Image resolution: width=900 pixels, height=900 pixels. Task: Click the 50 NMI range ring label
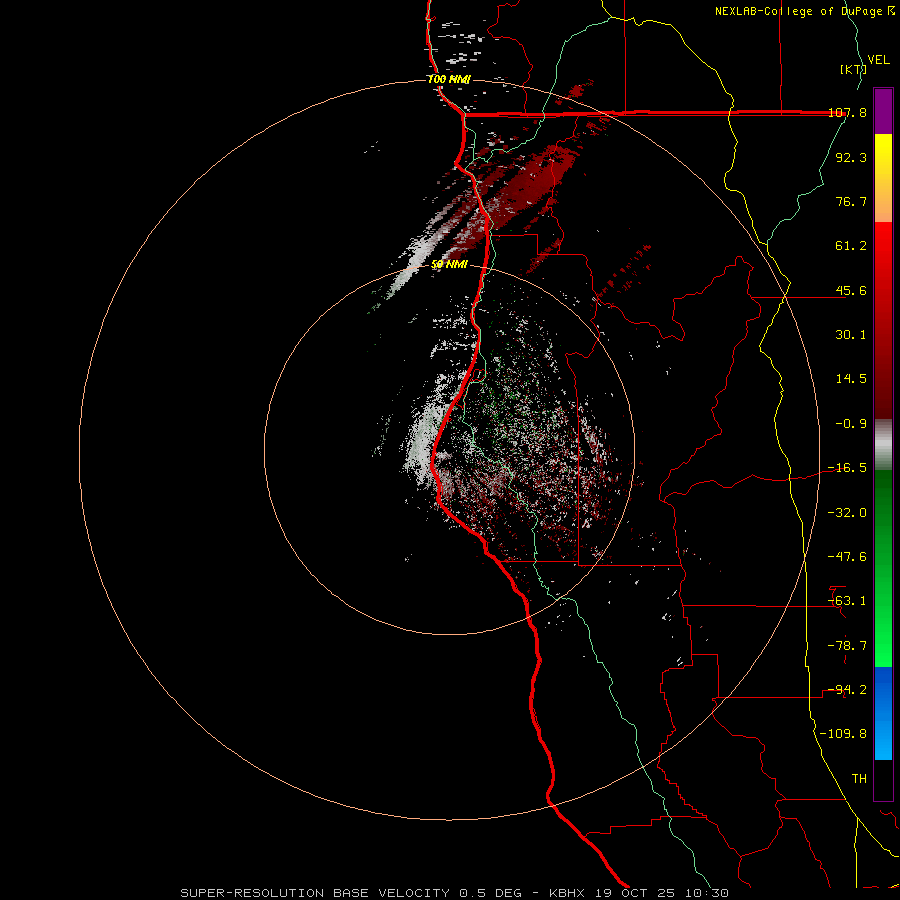tap(449, 264)
